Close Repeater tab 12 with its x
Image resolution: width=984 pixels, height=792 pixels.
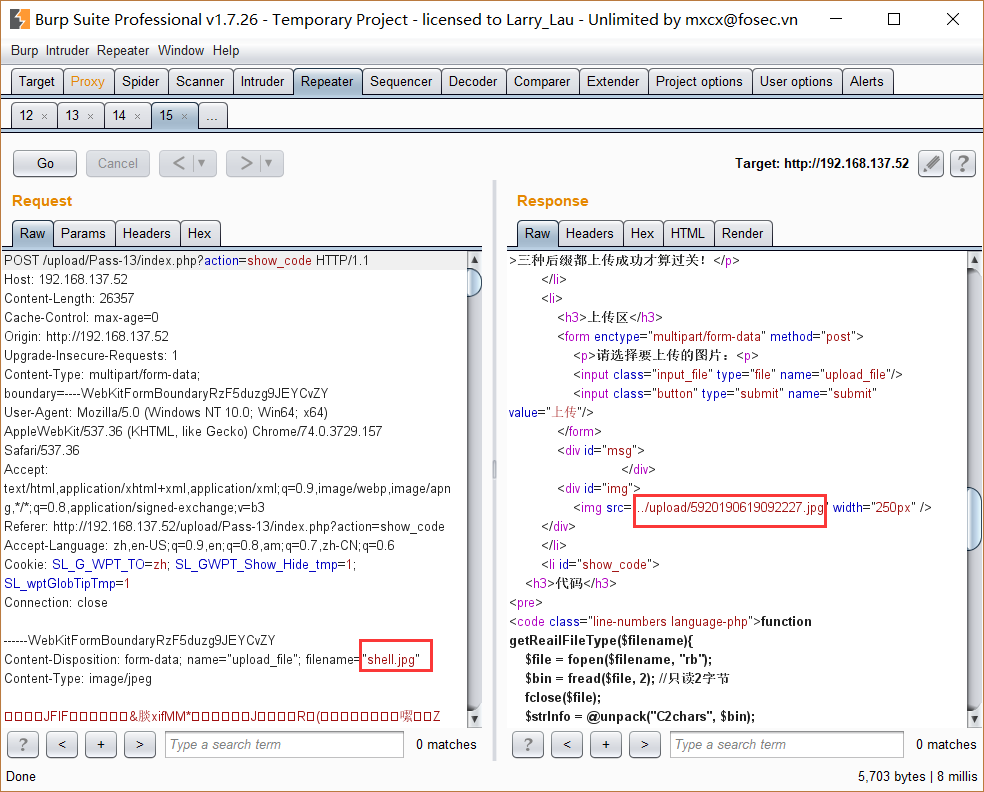45,116
